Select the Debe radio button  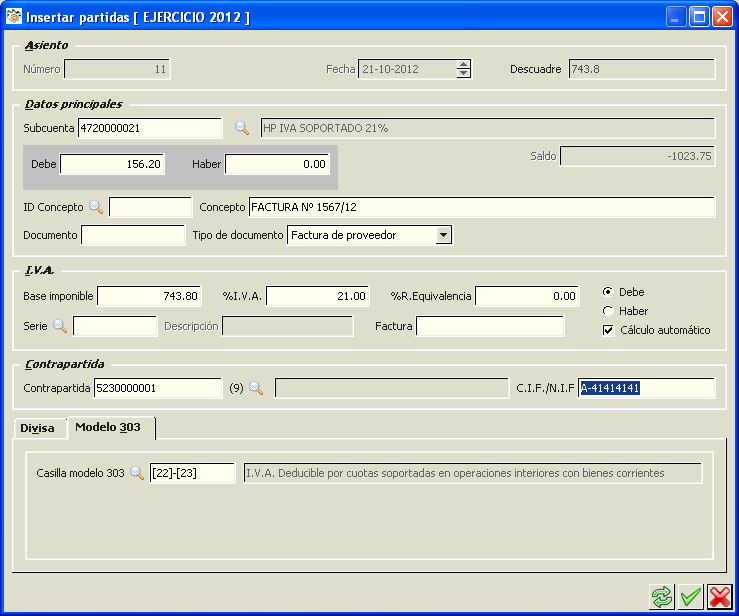(608, 292)
